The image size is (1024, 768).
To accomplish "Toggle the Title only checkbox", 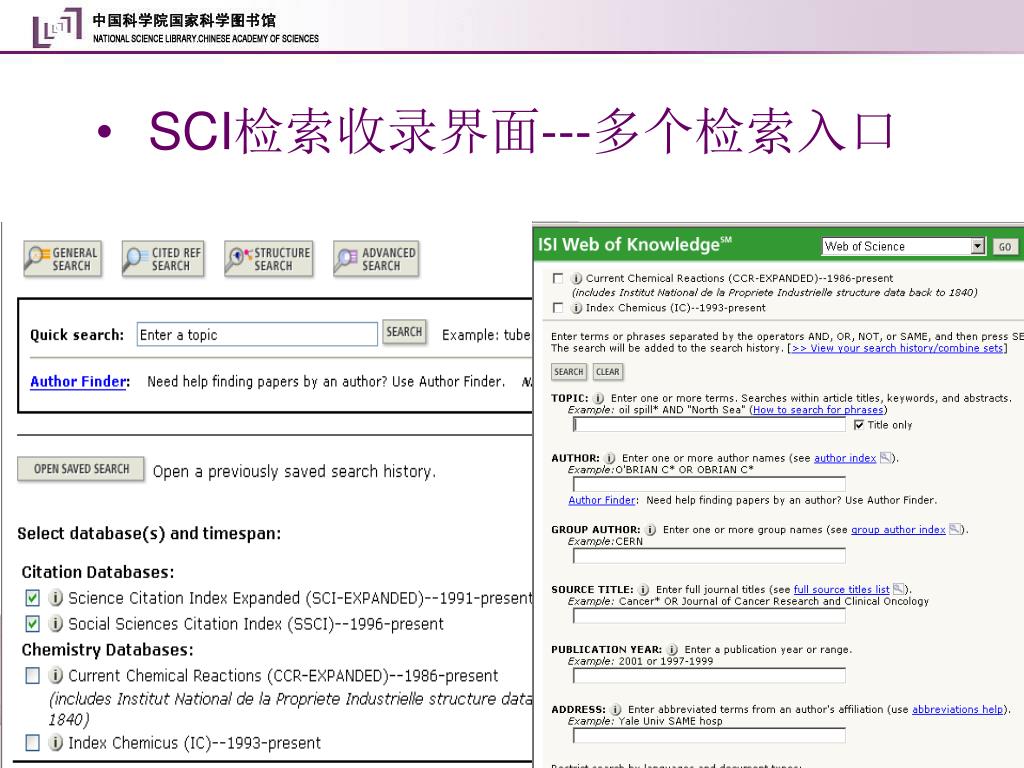I will coord(859,424).
